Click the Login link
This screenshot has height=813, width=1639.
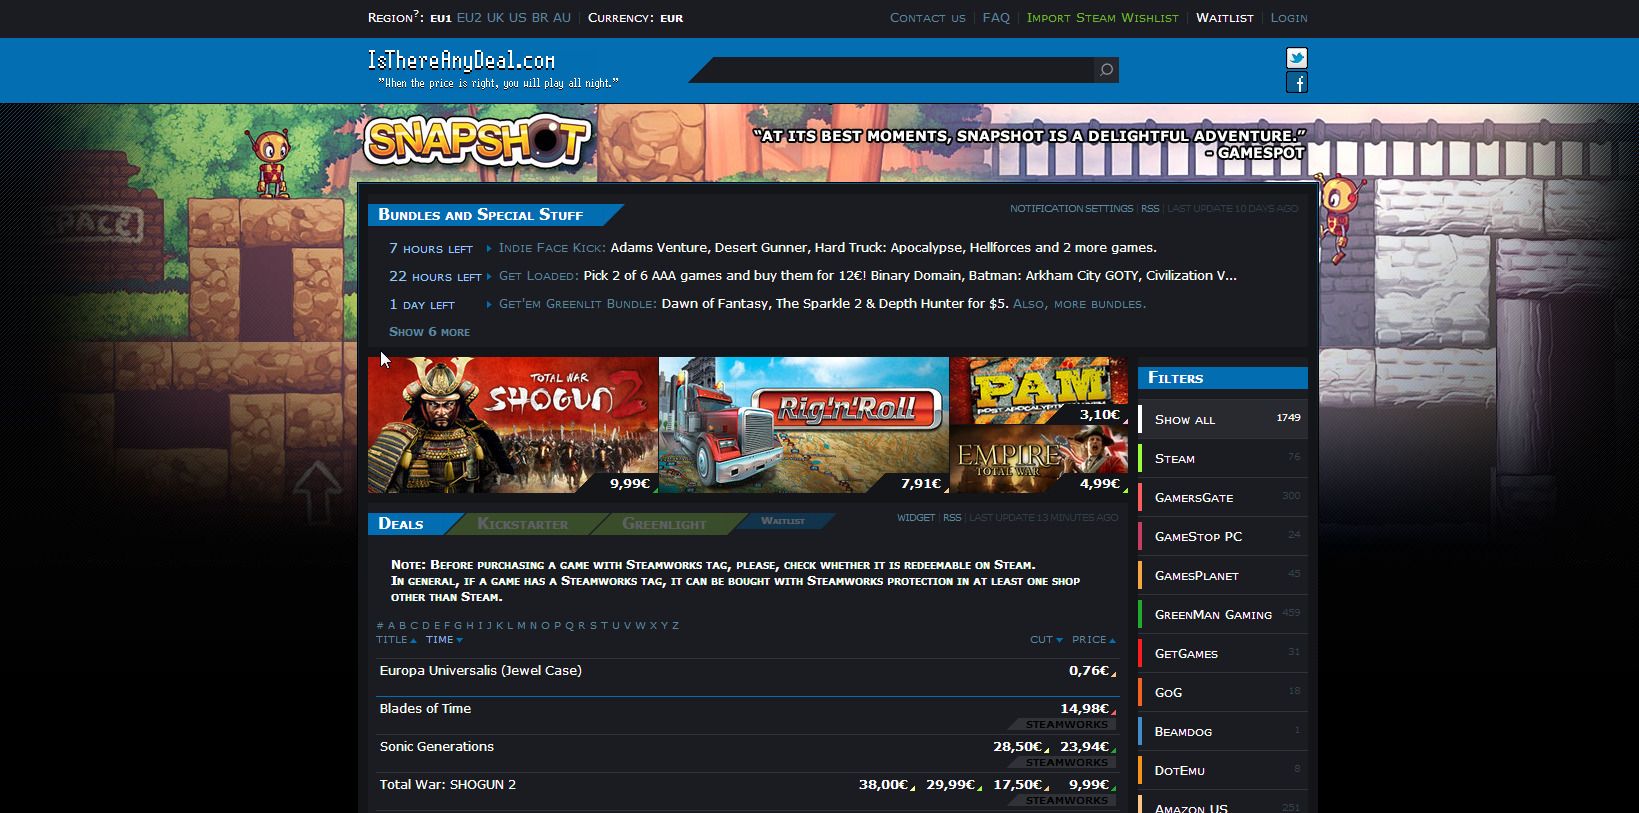coord(1289,18)
